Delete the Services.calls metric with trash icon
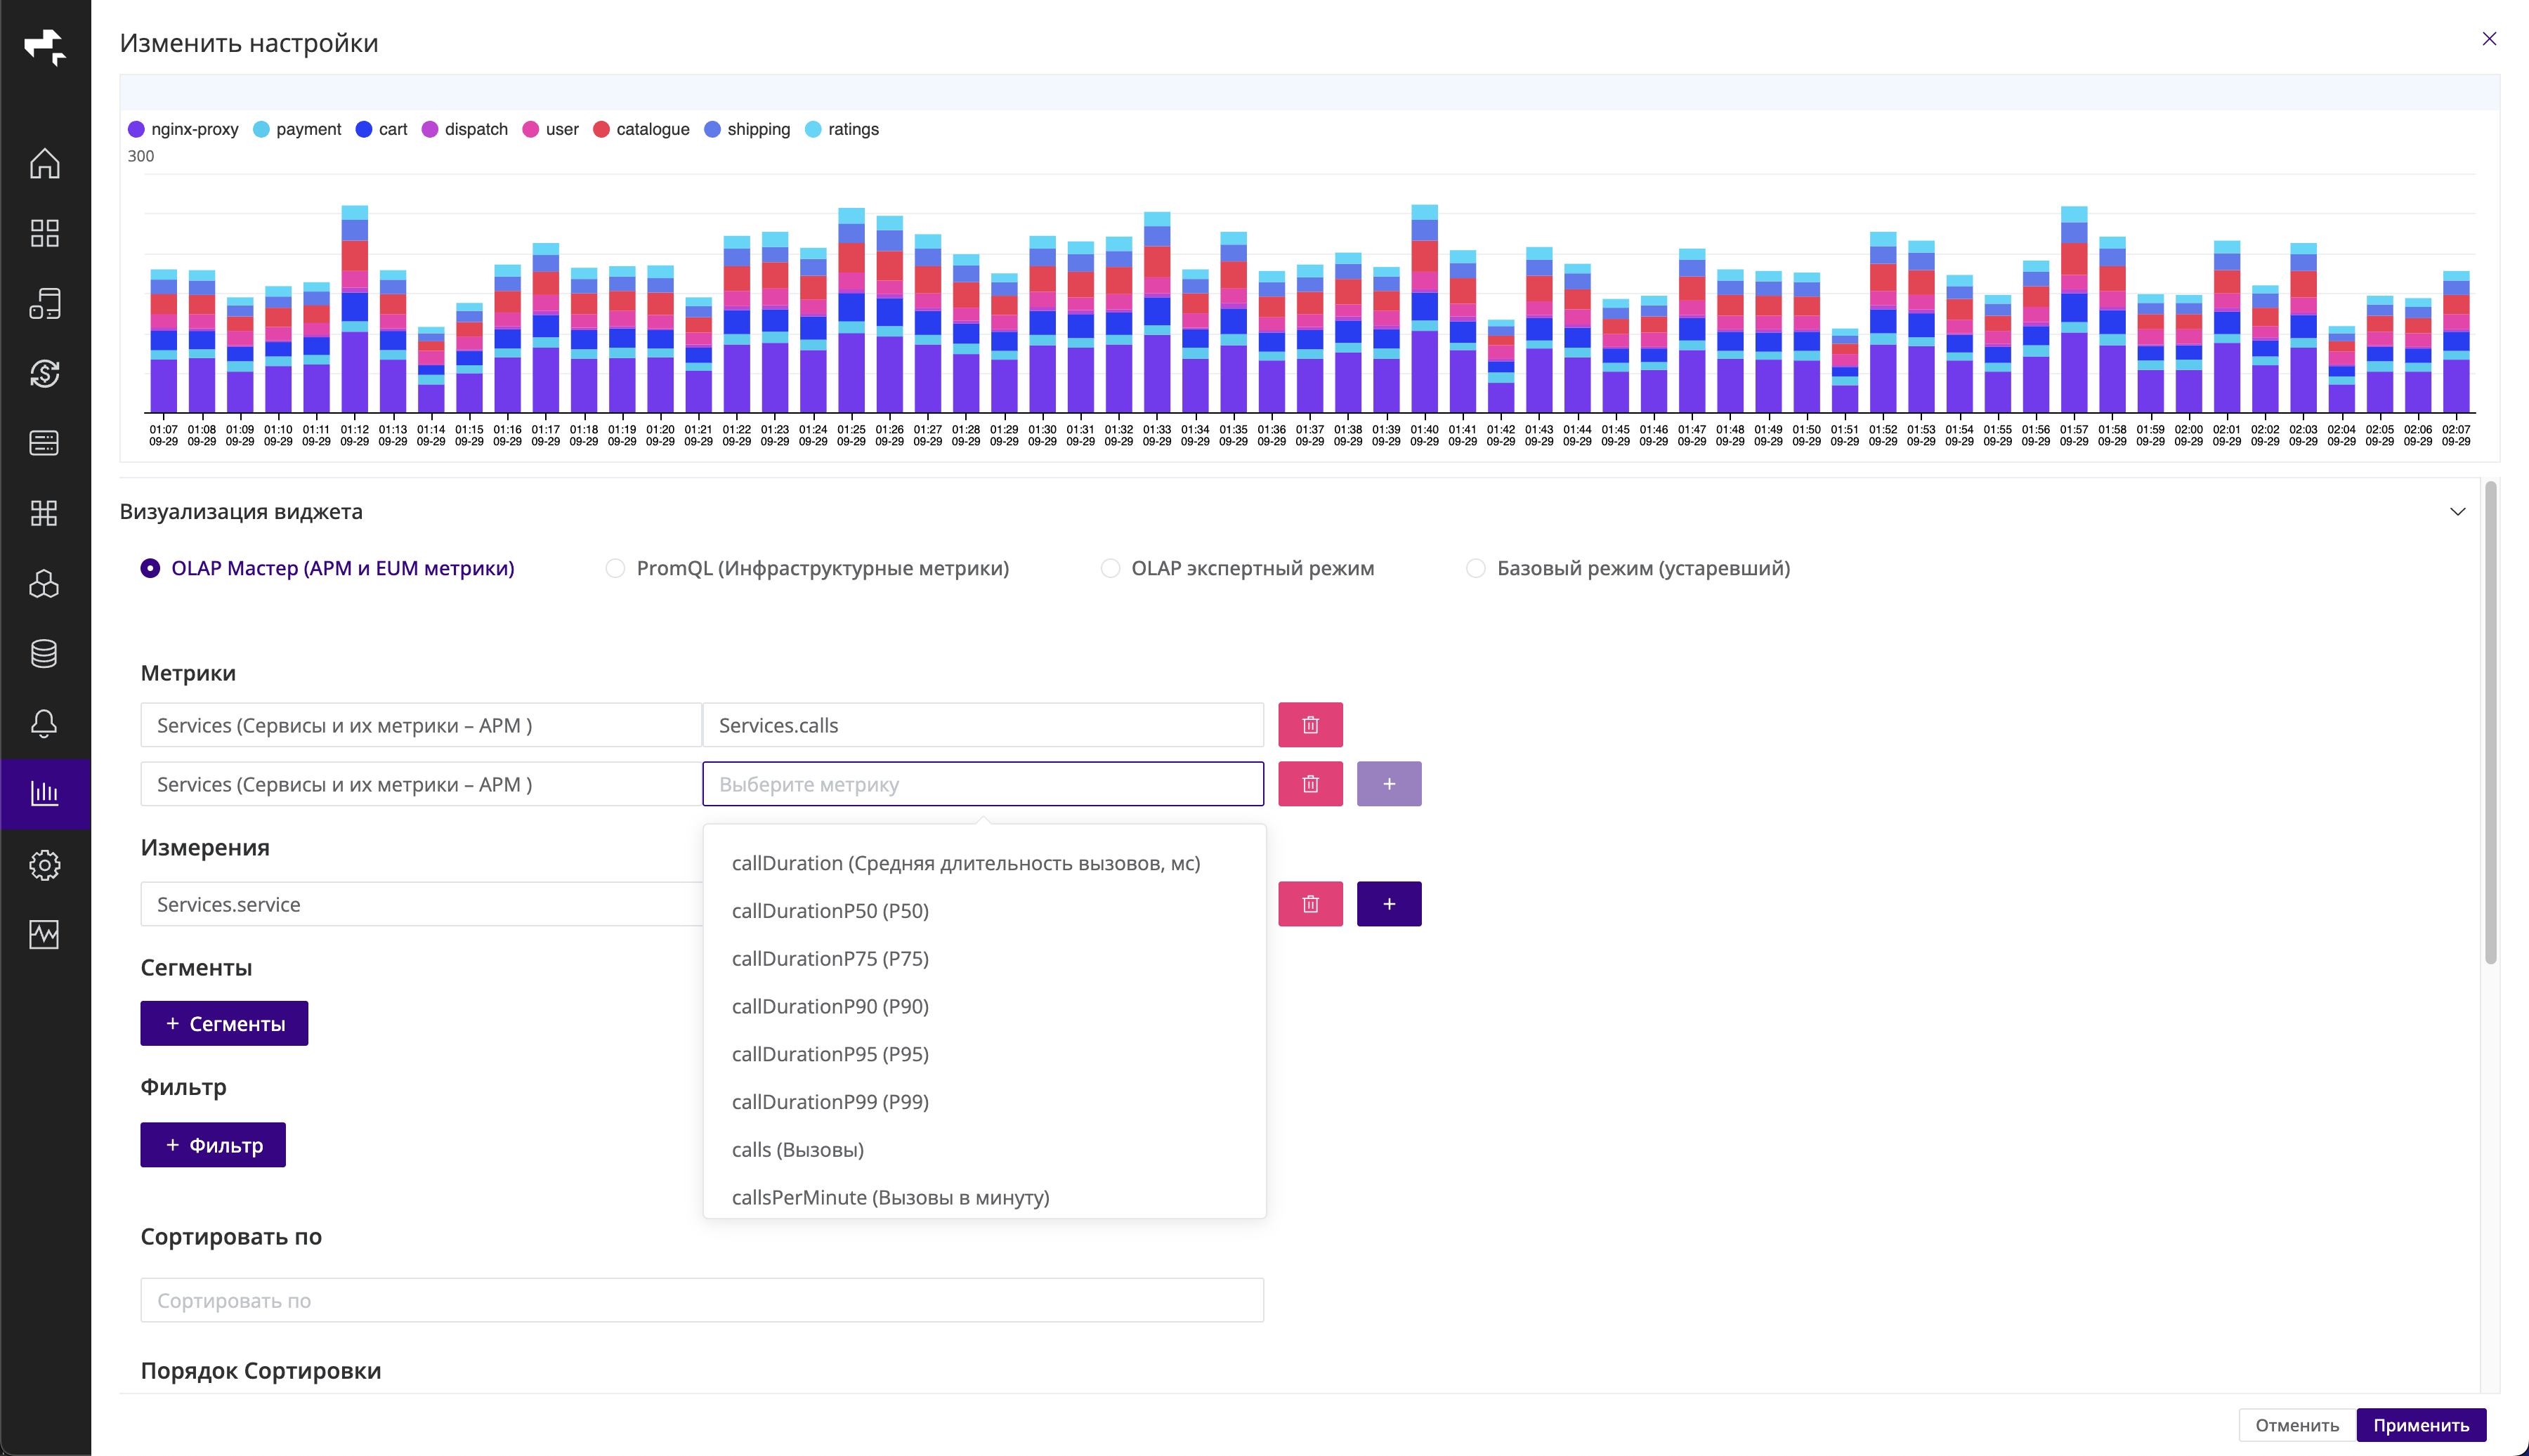The image size is (2529, 1456). [x=1310, y=724]
